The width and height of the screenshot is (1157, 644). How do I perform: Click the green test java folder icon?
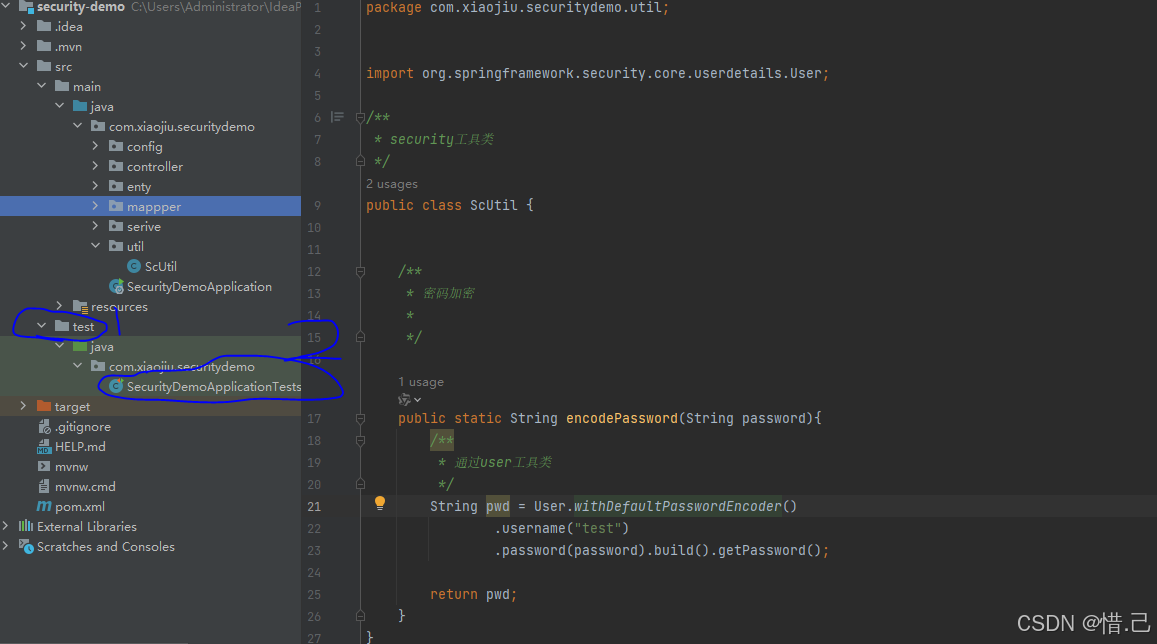click(80, 346)
